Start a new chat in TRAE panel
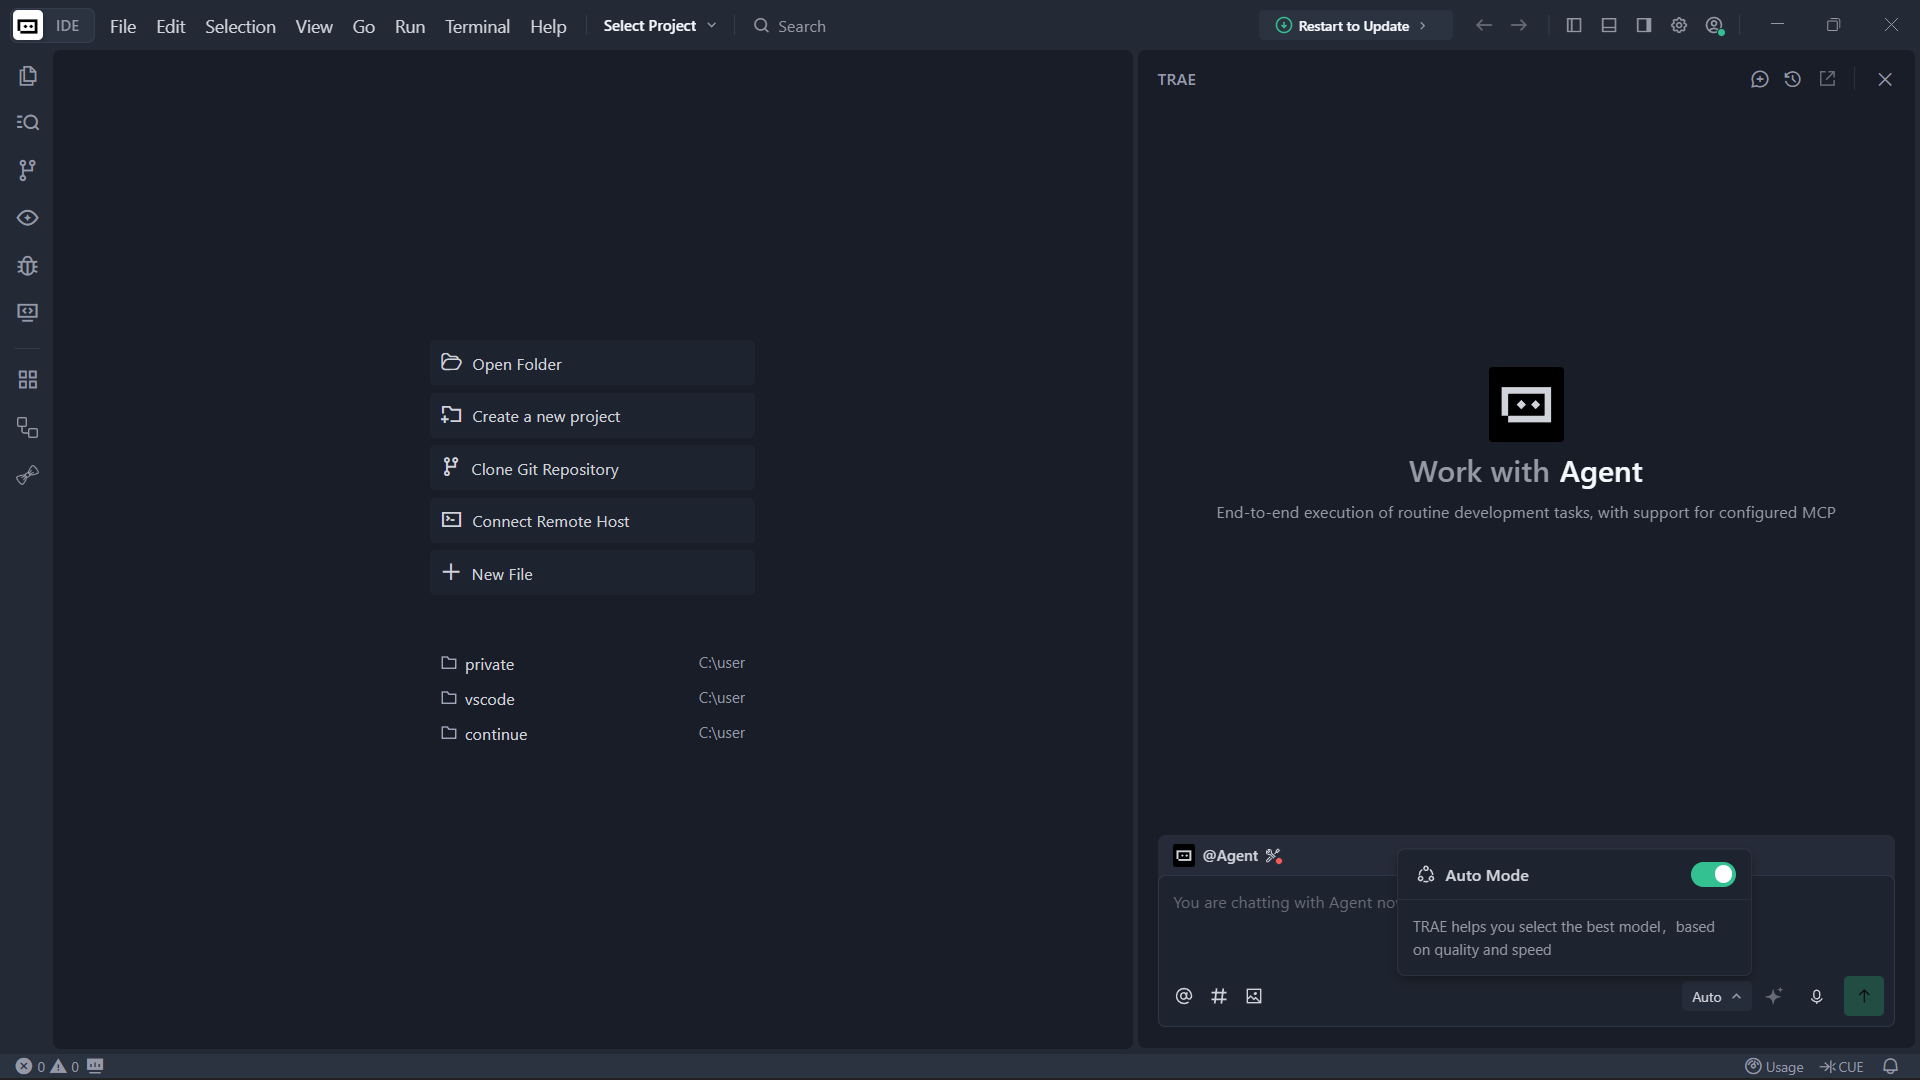The width and height of the screenshot is (1920, 1080). coord(1760,79)
